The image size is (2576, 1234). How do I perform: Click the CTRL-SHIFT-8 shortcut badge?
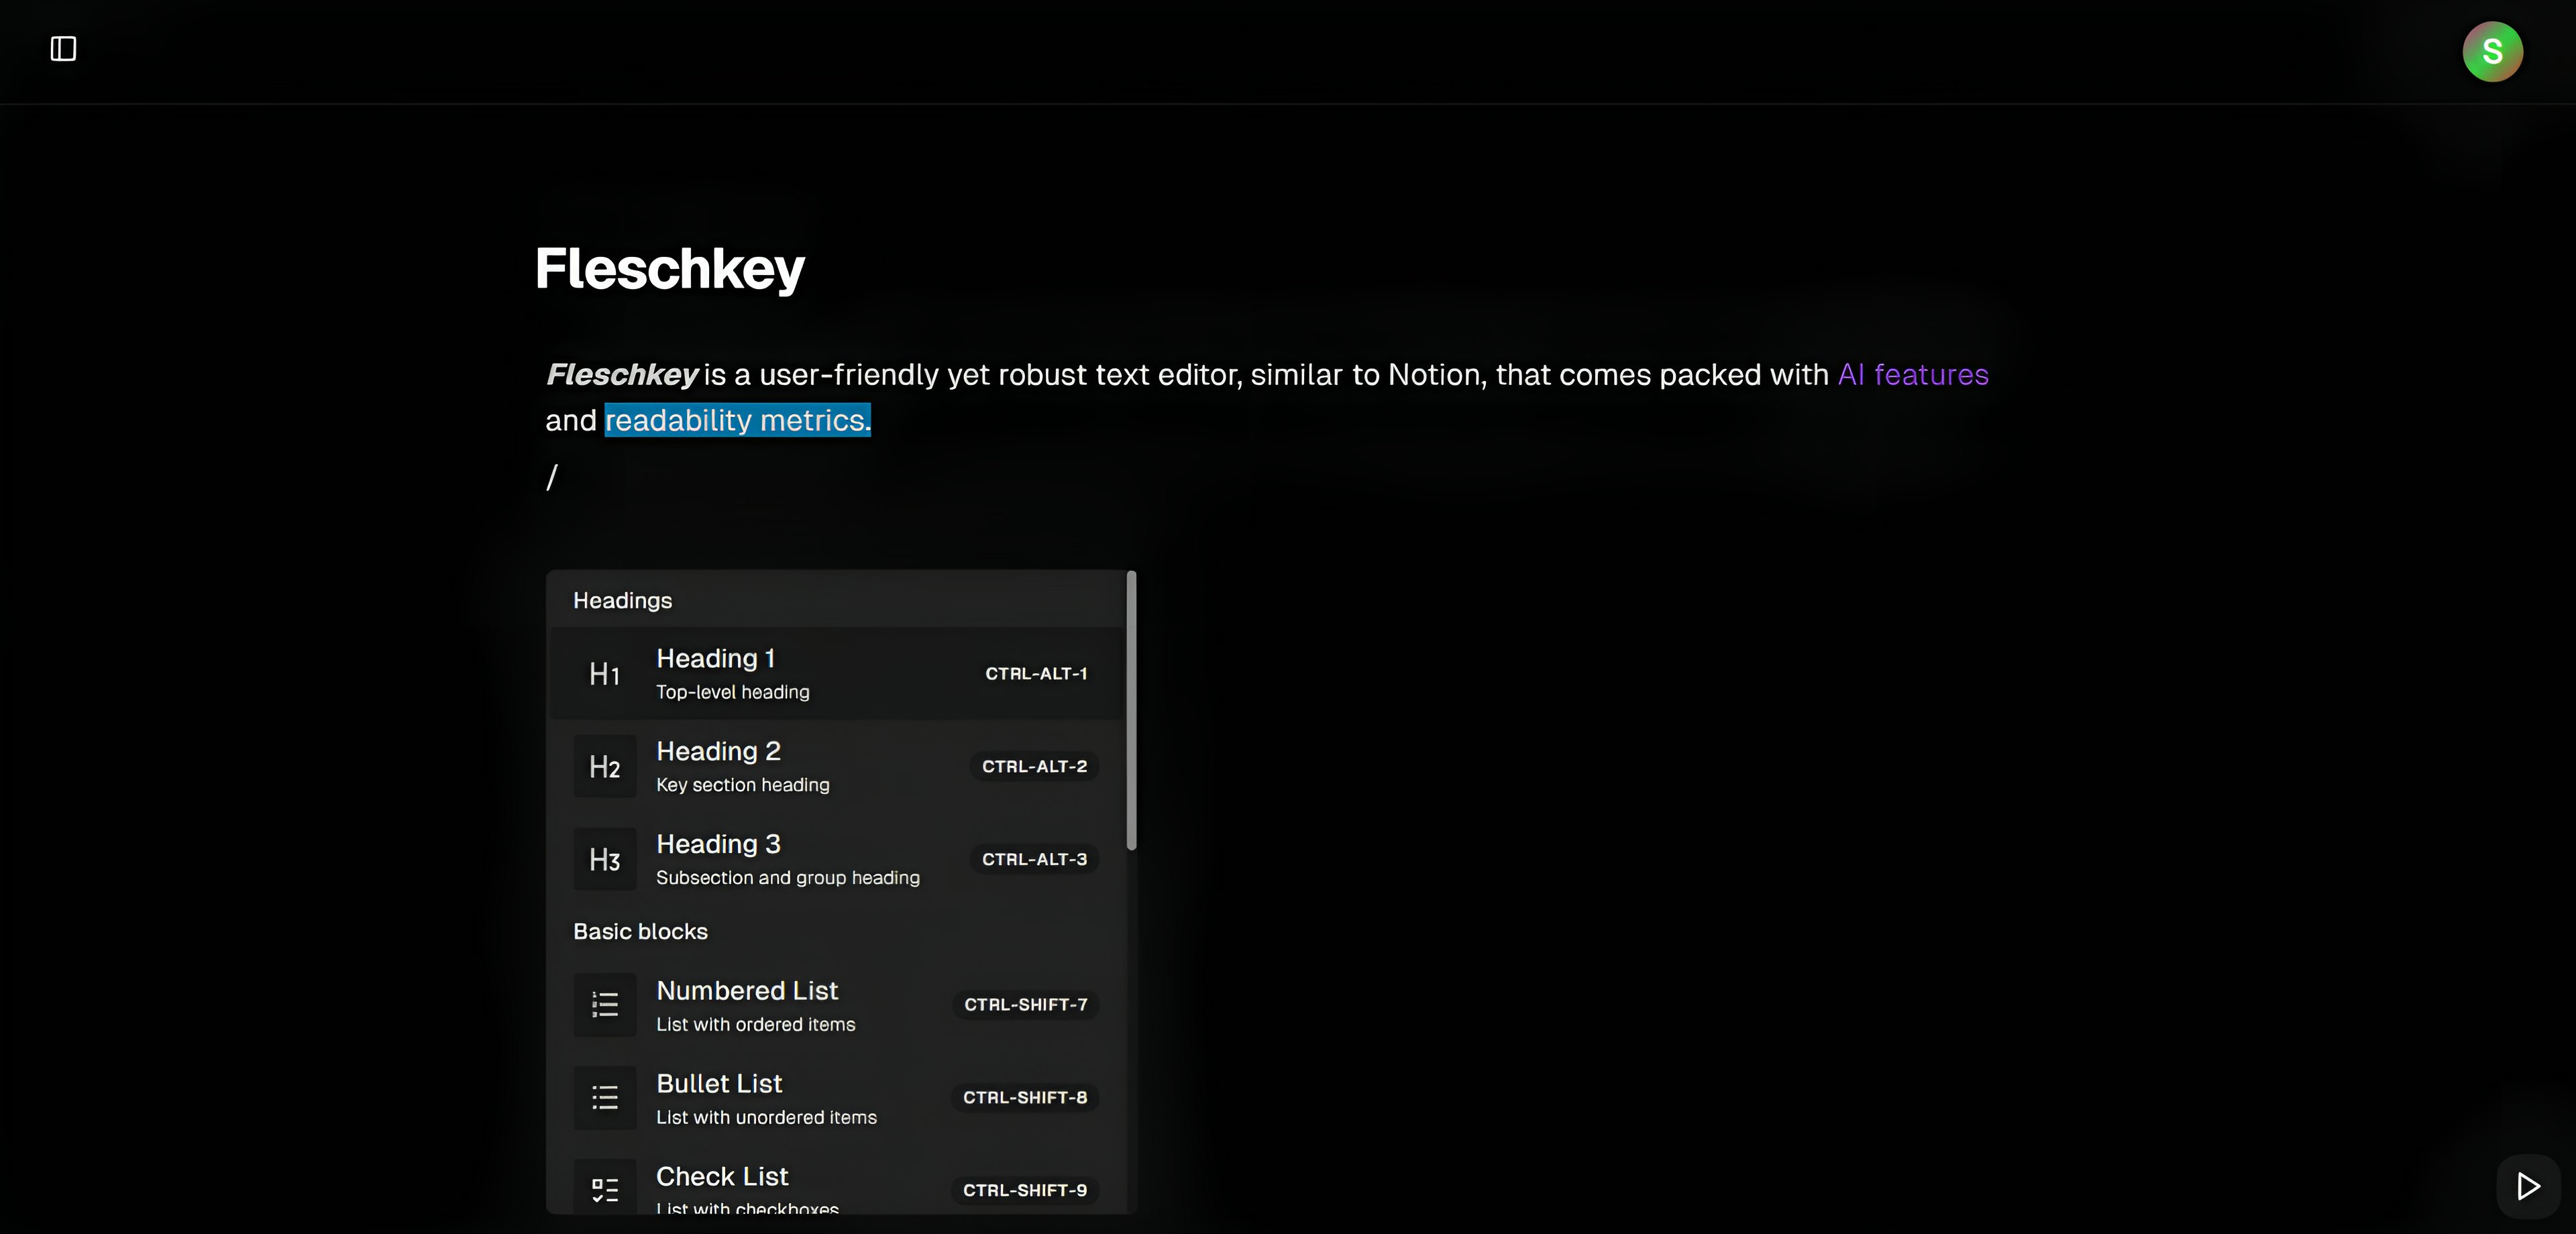[x=1025, y=1098]
